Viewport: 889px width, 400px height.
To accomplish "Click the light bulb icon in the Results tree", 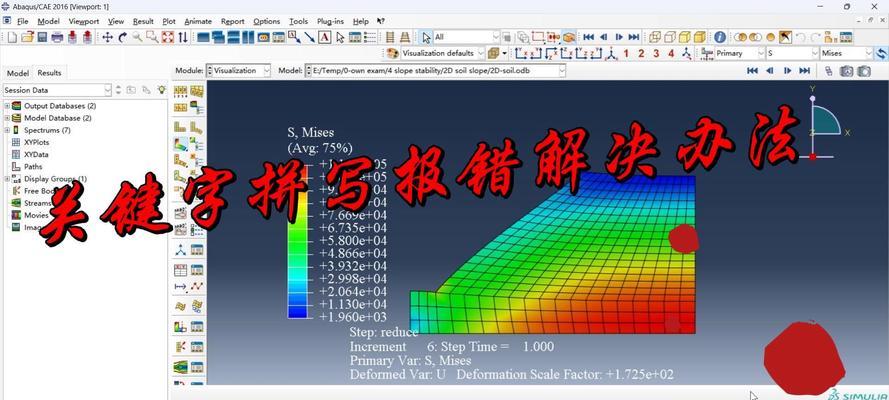I will pyautogui.click(x=162, y=90).
